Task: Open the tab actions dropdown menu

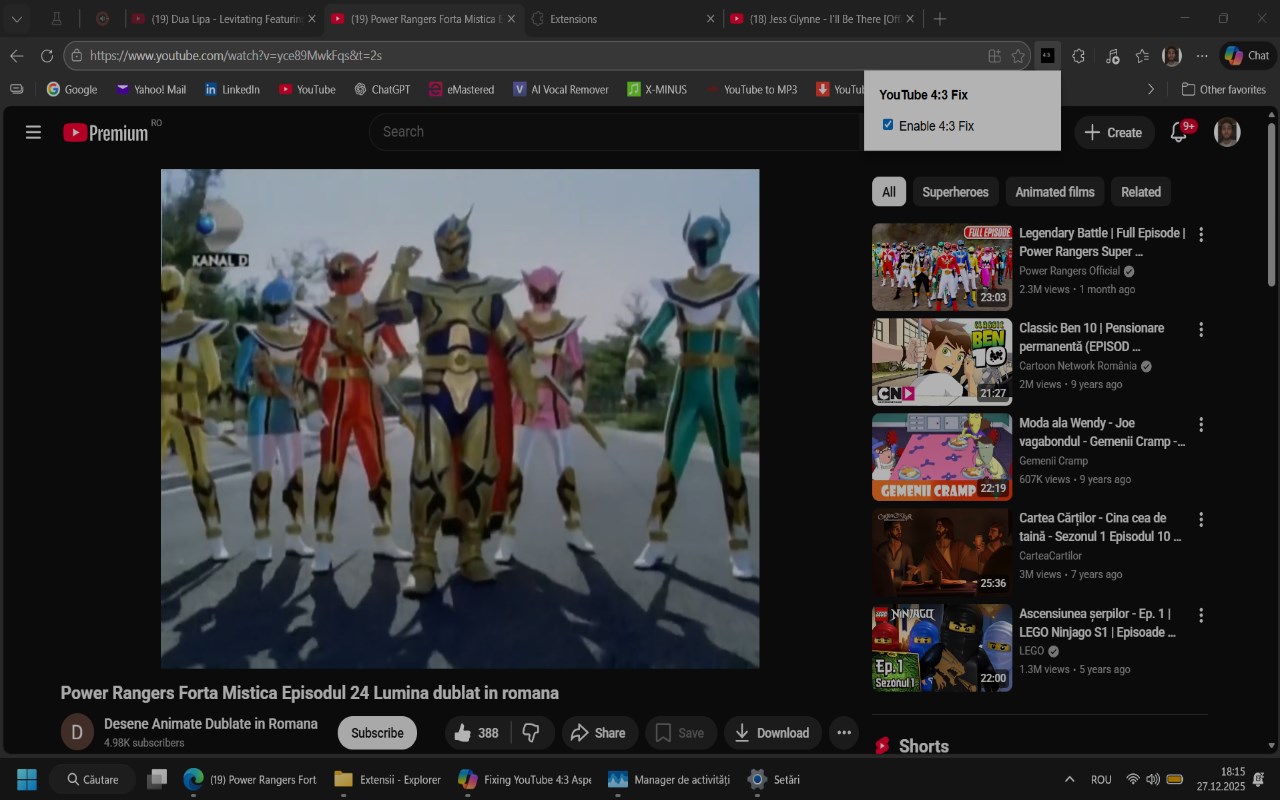Action: coord(17,18)
